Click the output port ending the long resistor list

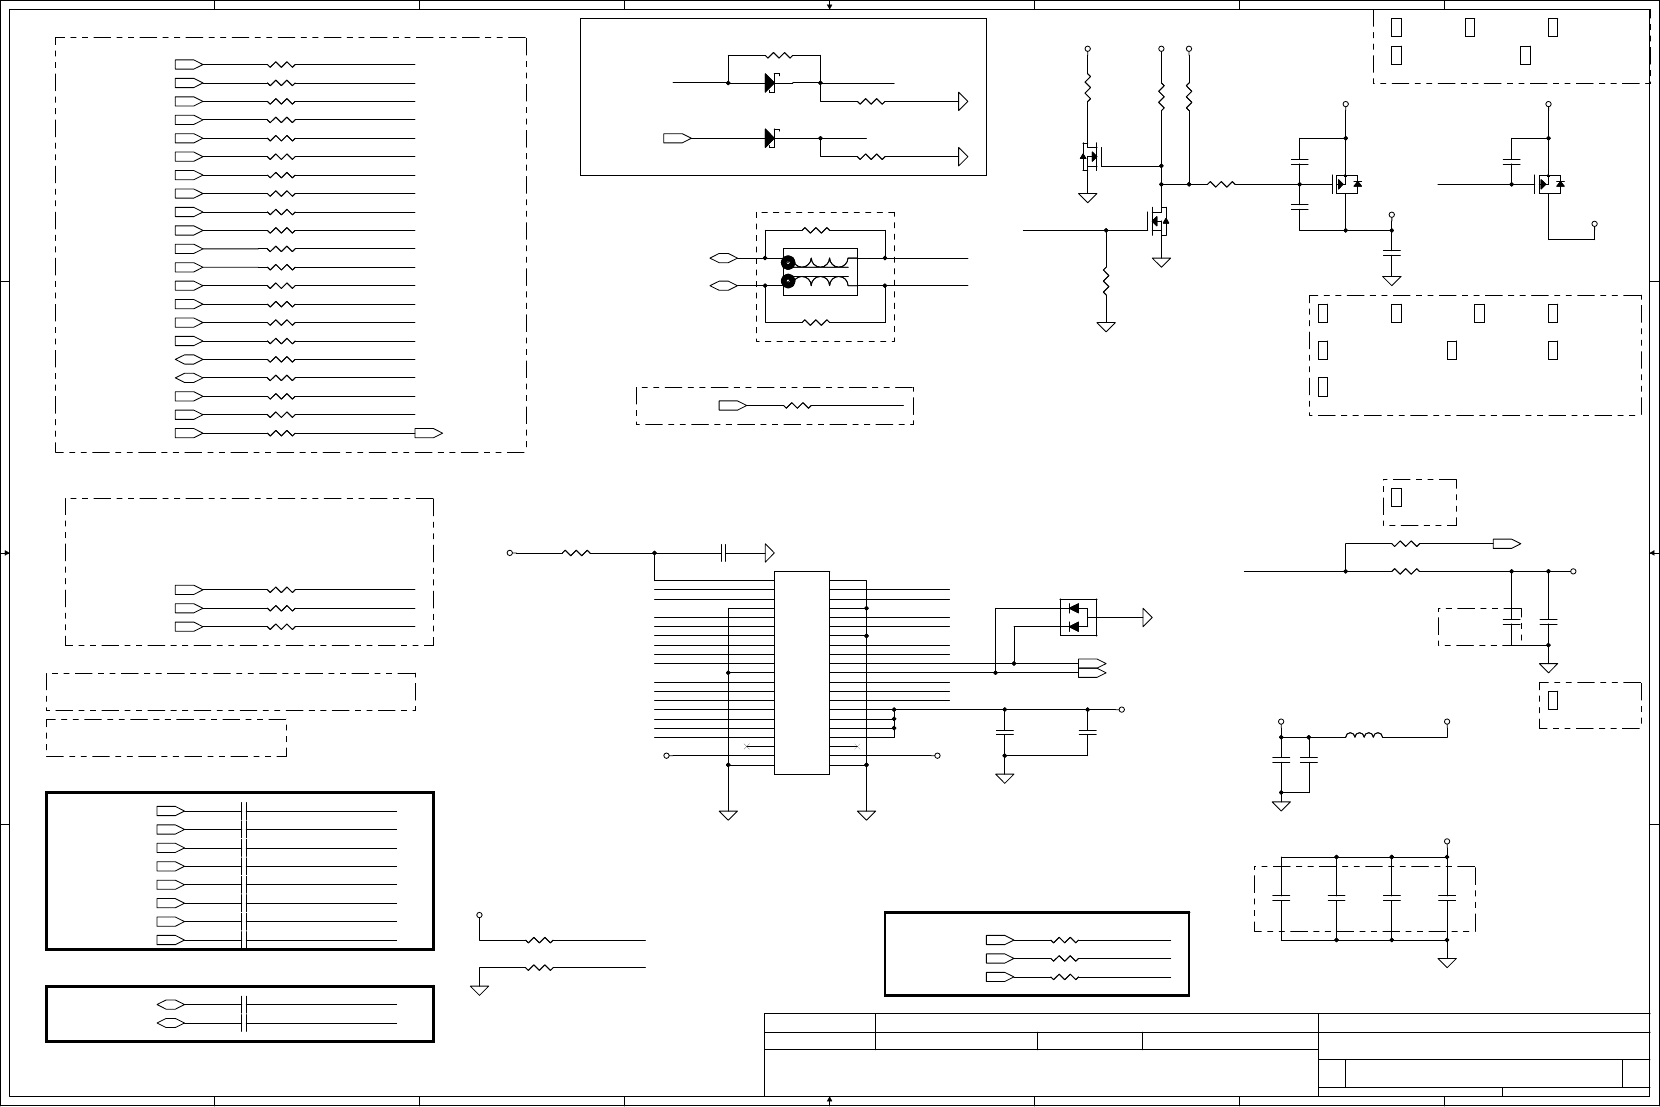pyautogui.click(x=429, y=433)
